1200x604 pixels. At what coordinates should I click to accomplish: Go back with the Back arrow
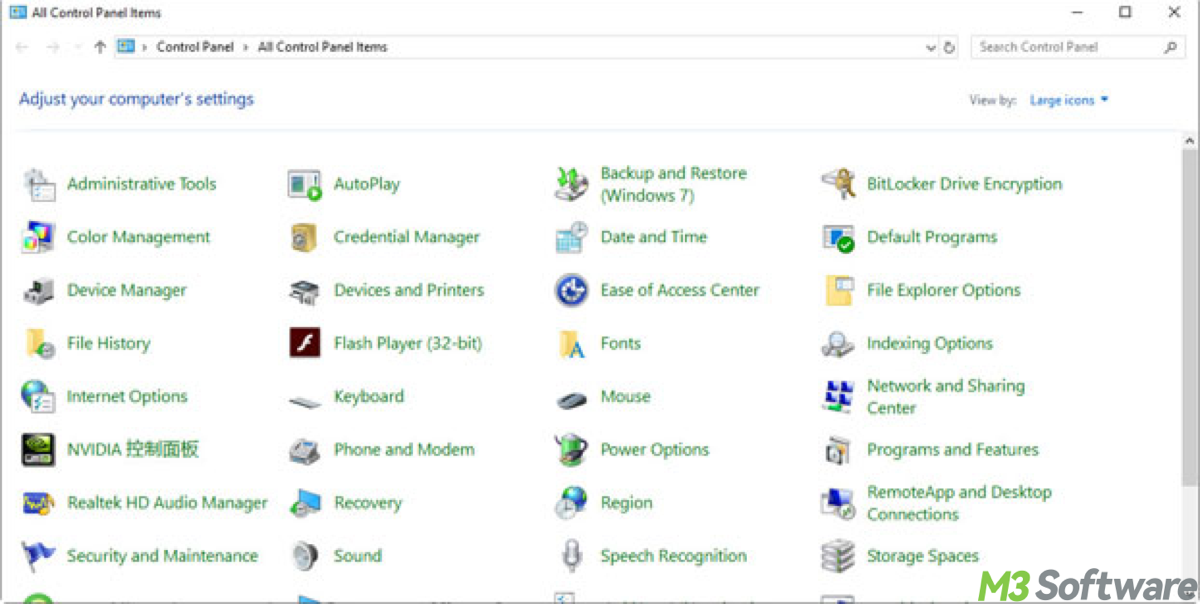(x=22, y=47)
